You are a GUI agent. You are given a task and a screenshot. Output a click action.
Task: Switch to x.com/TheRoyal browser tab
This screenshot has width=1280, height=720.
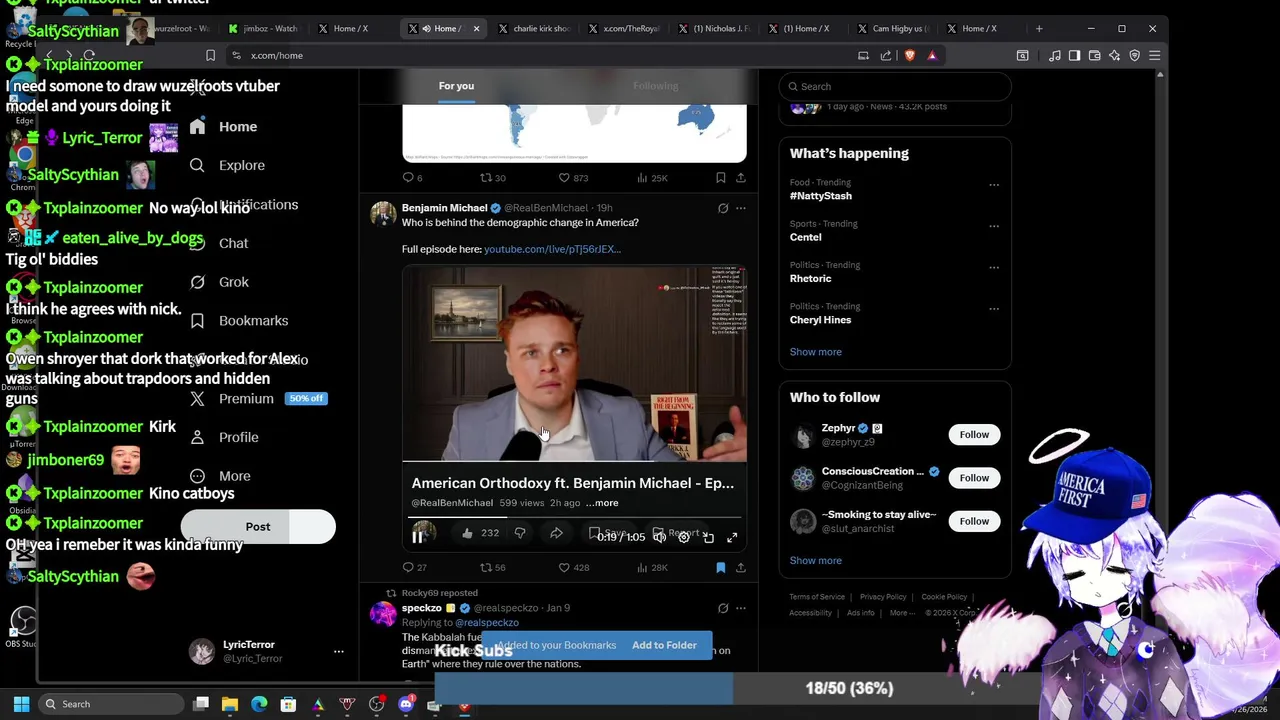(x=624, y=29)
